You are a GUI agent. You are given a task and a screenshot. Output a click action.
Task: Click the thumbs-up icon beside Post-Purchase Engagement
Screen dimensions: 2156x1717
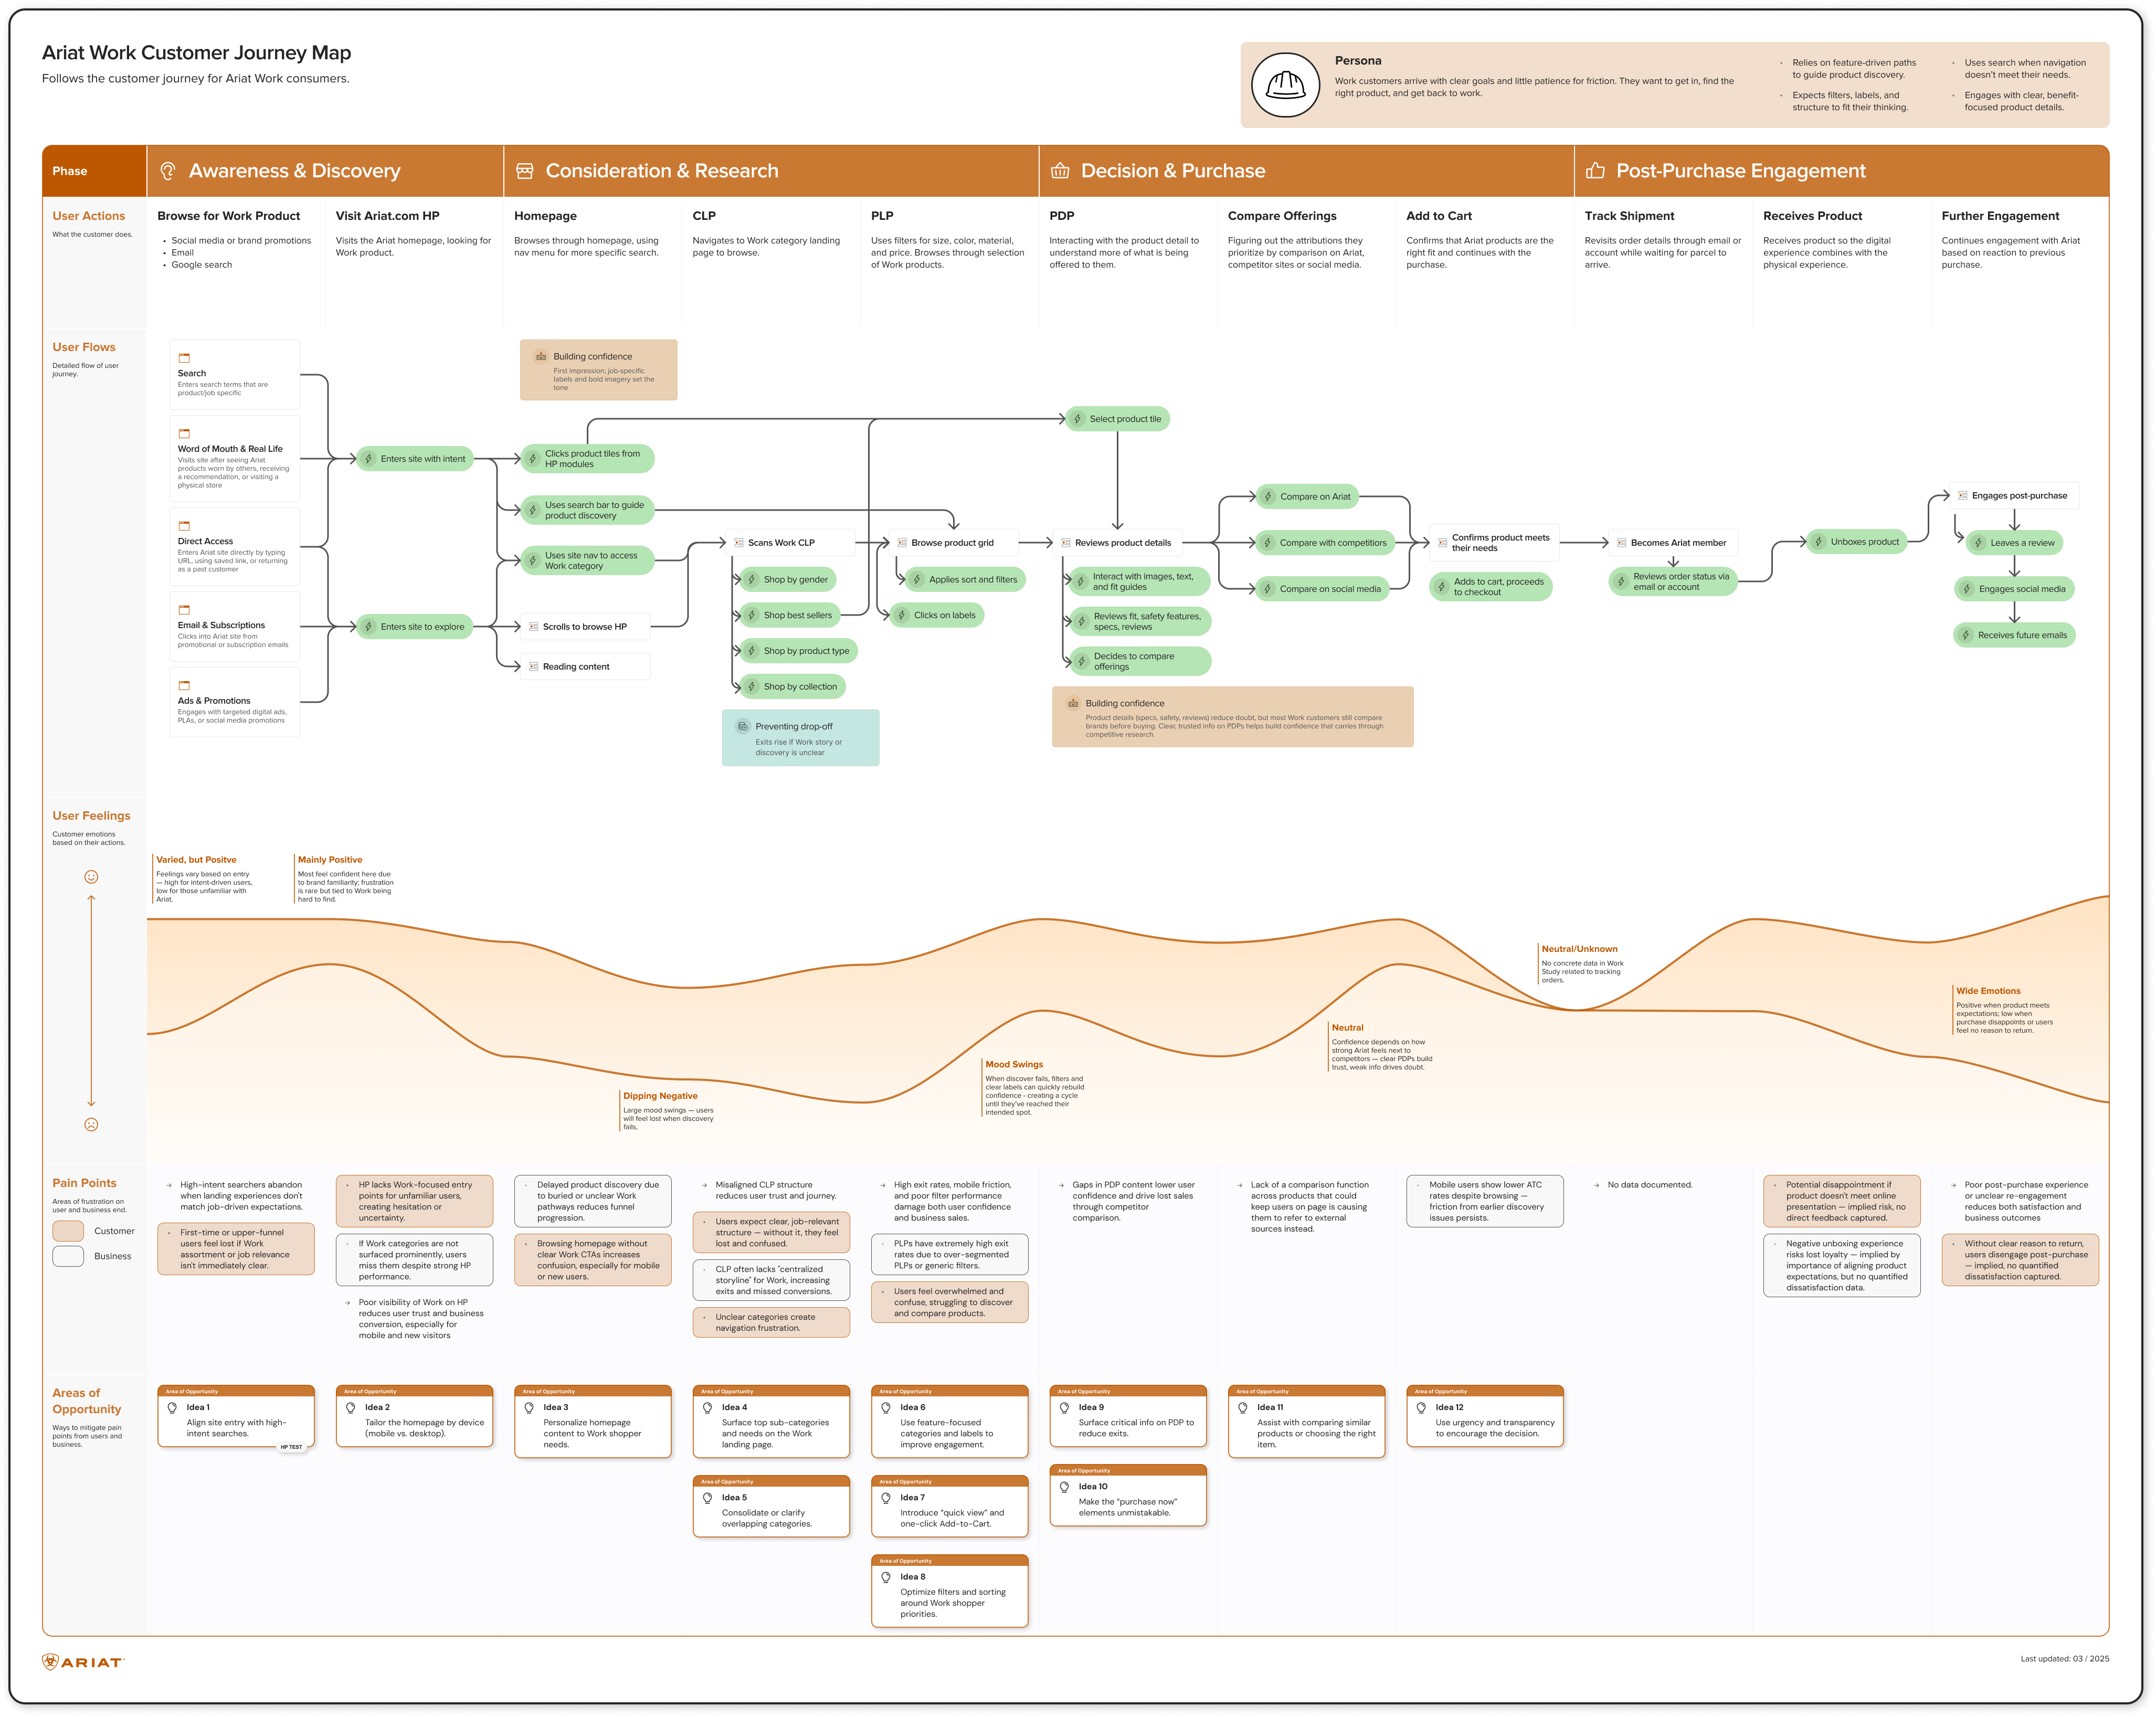click(1595, 171)
